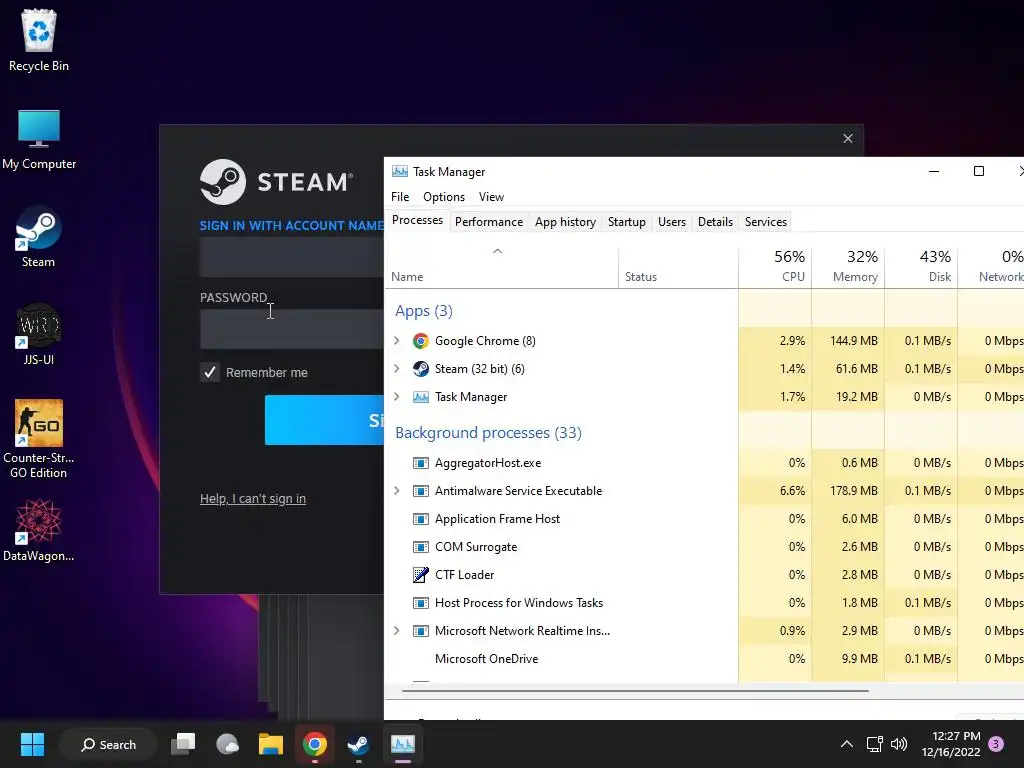Switch to Chrome from the taskbar

[x=314, y=744]
